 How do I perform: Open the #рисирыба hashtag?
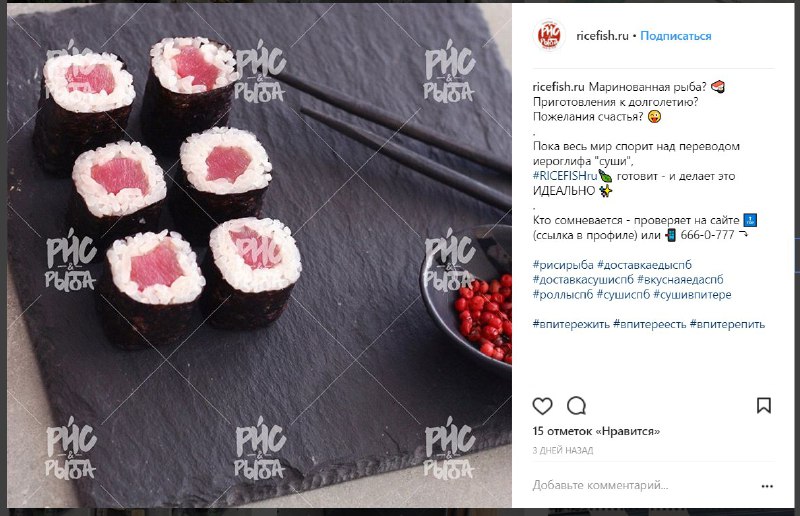pyautogui.click(x=563, y=265)
